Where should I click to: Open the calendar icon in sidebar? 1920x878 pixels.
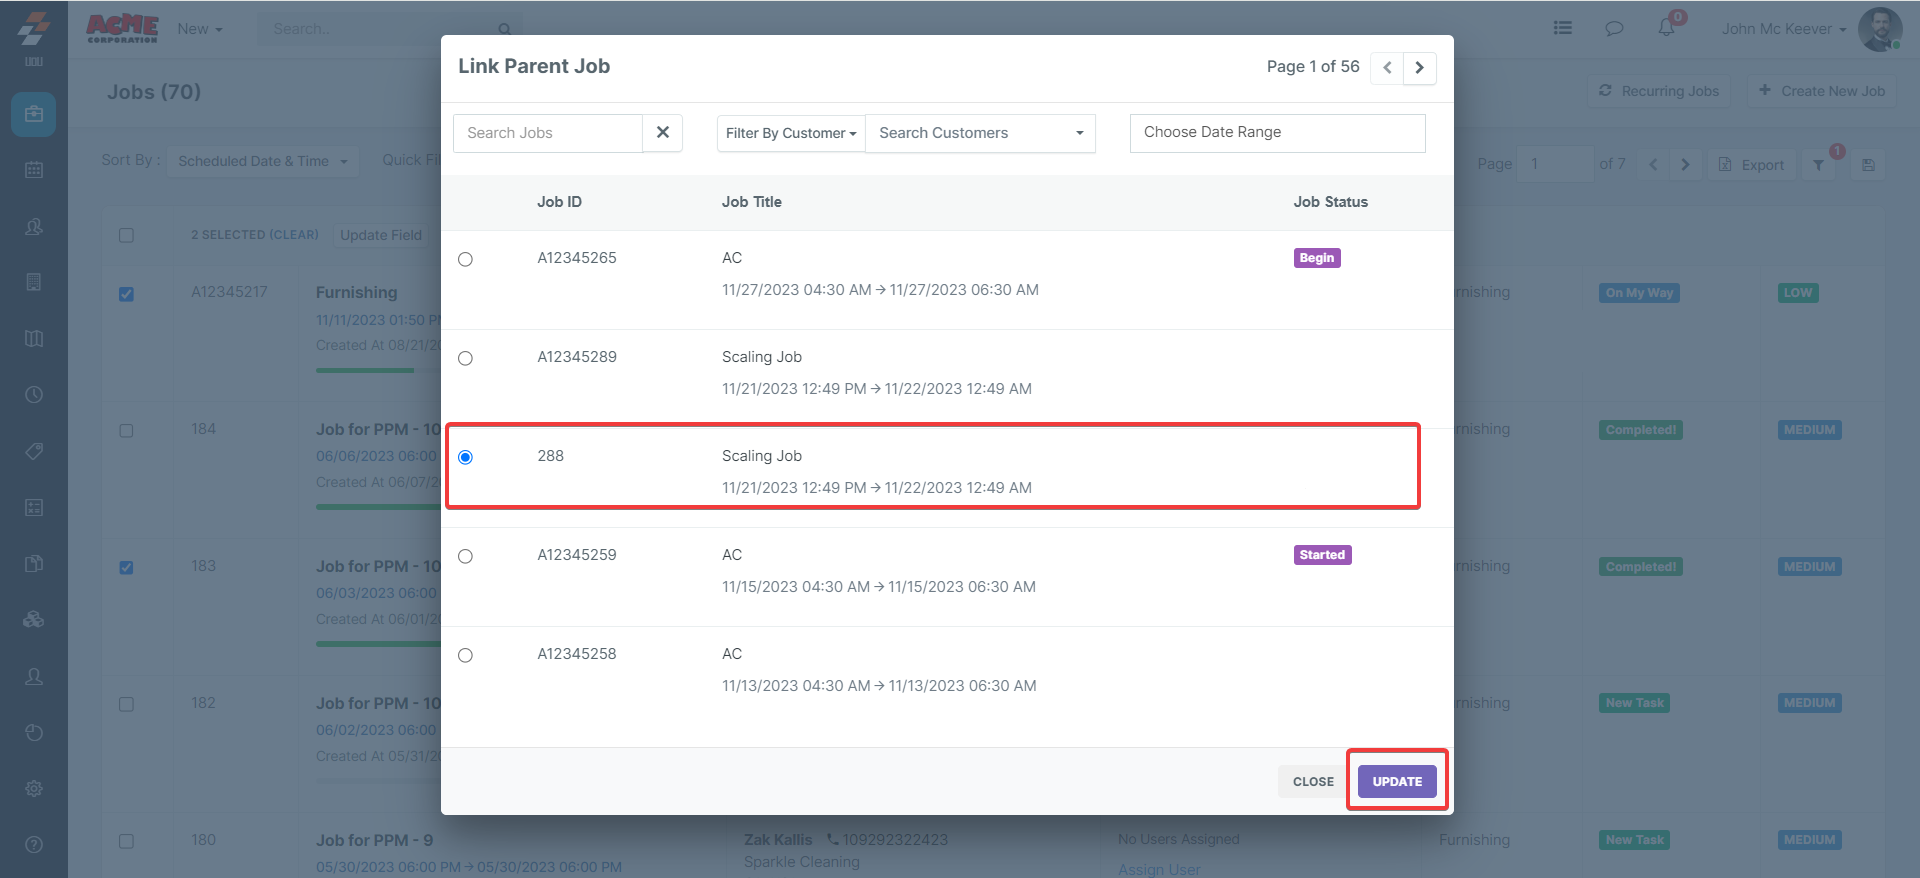click(x=34, y=170)
